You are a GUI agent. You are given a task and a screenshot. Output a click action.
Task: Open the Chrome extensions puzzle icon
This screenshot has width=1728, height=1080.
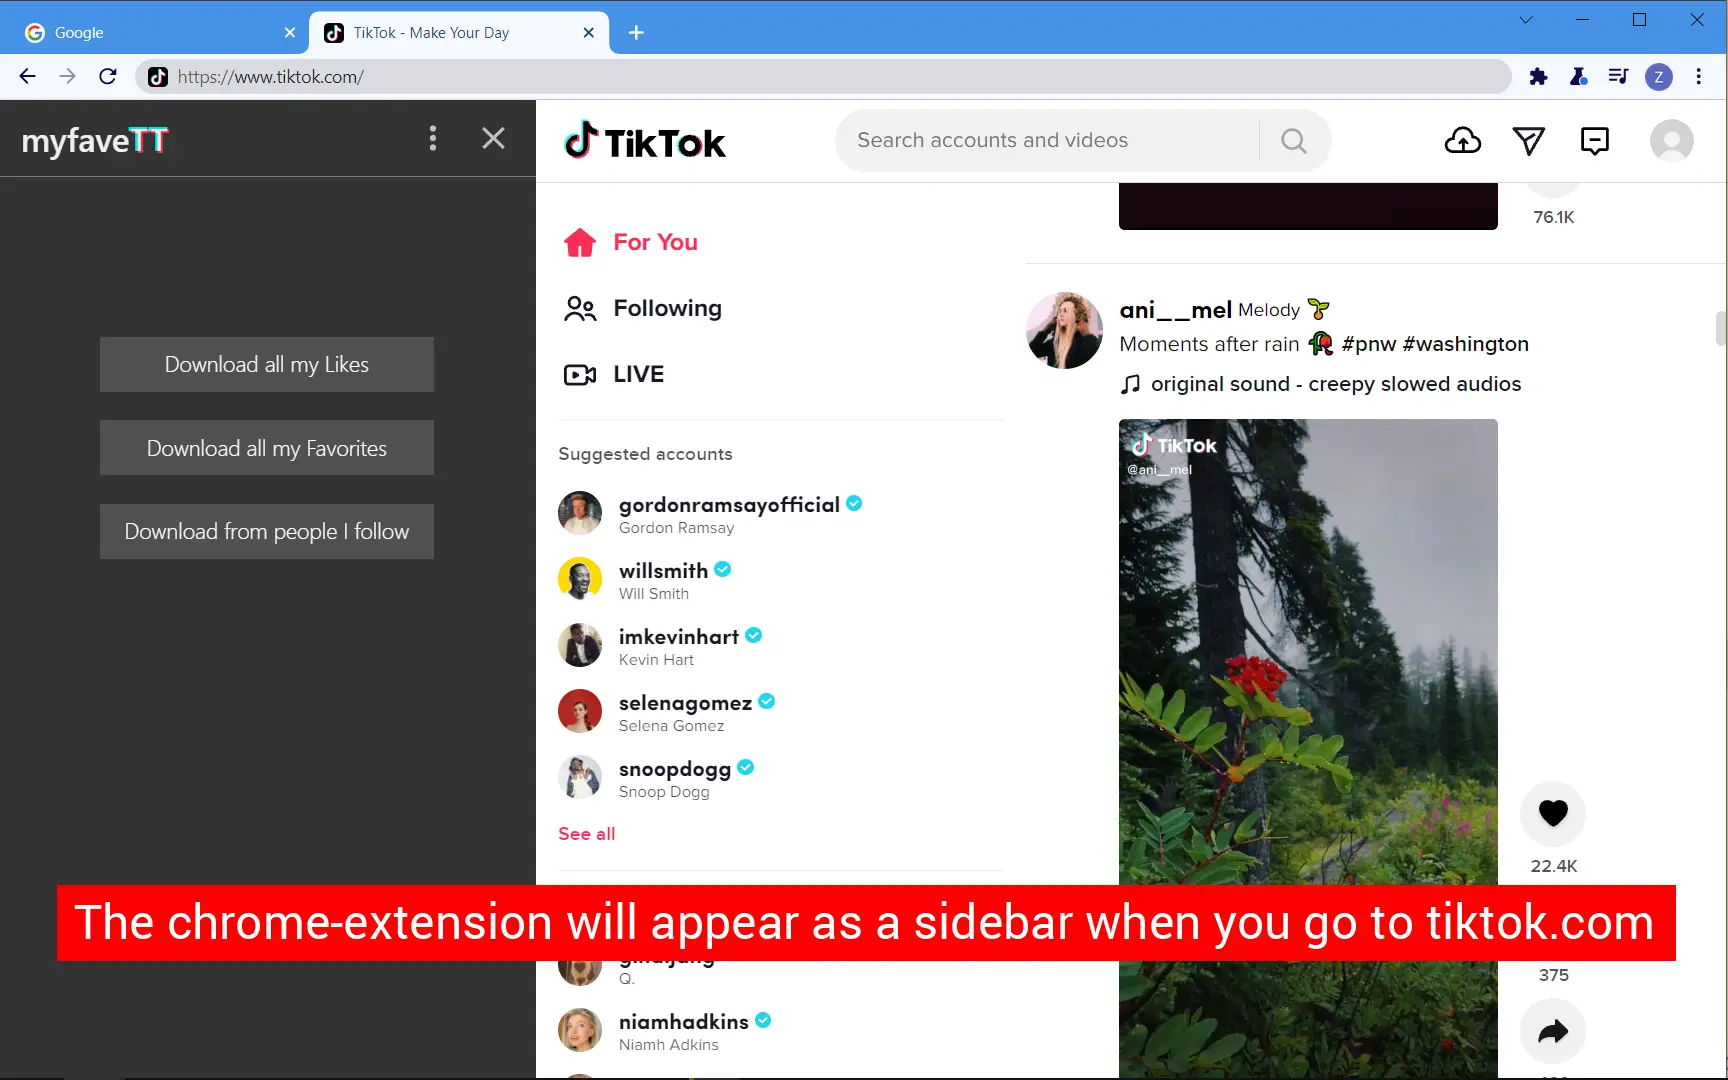[x=1539, y=76]
